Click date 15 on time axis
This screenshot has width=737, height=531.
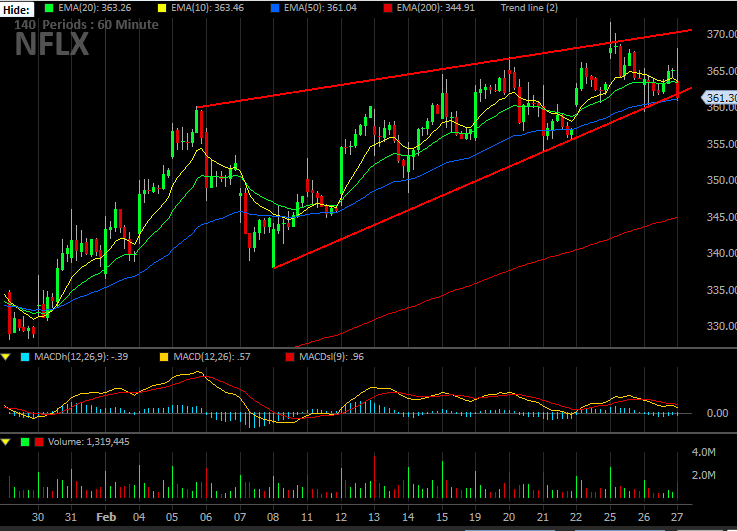[x=442, y=517]
